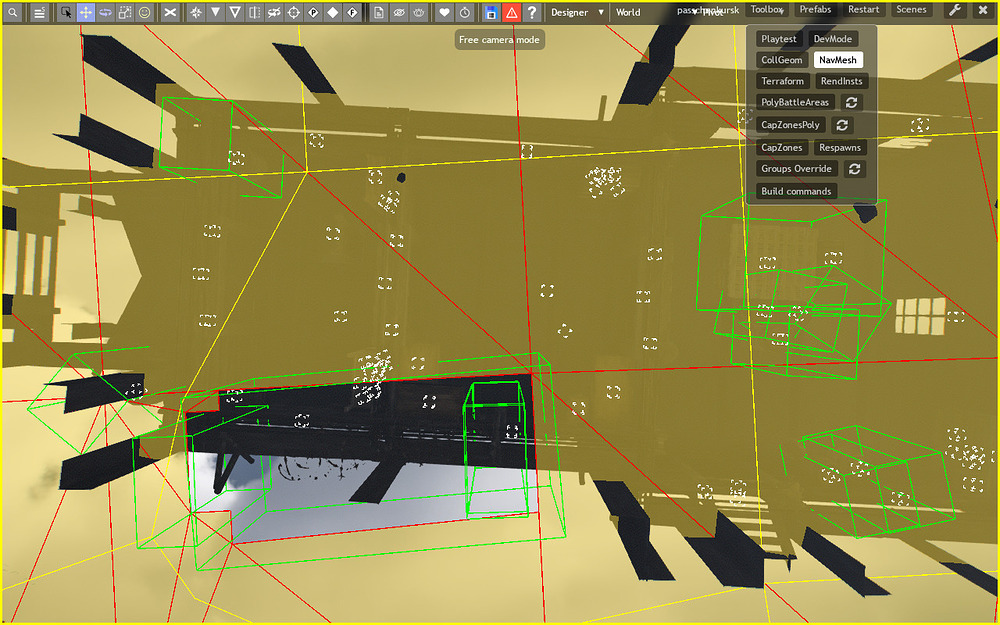Click the Build commands button
The width and height of the screenshot is (1000, 625).
796,191
